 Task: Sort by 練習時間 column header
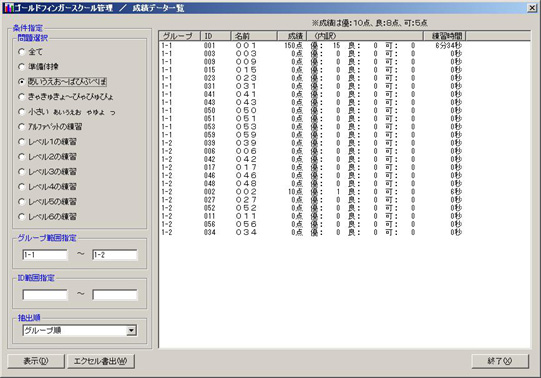[444, 36]
